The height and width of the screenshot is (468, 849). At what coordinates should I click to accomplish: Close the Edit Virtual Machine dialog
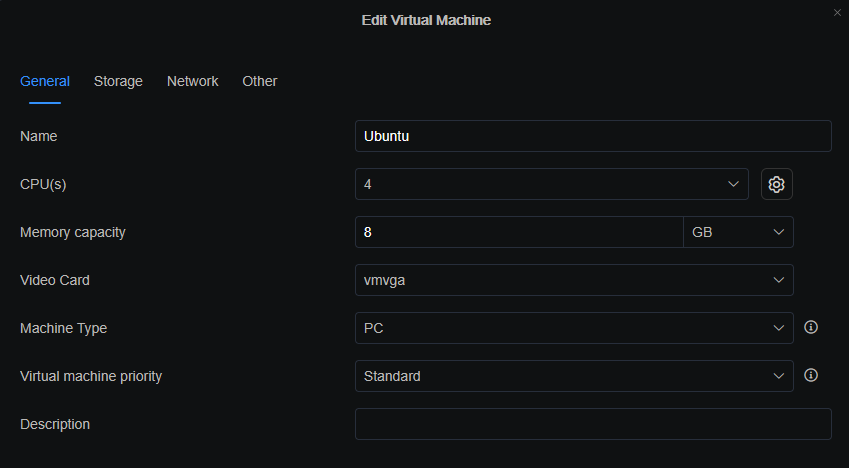click(x=837, y=13)
